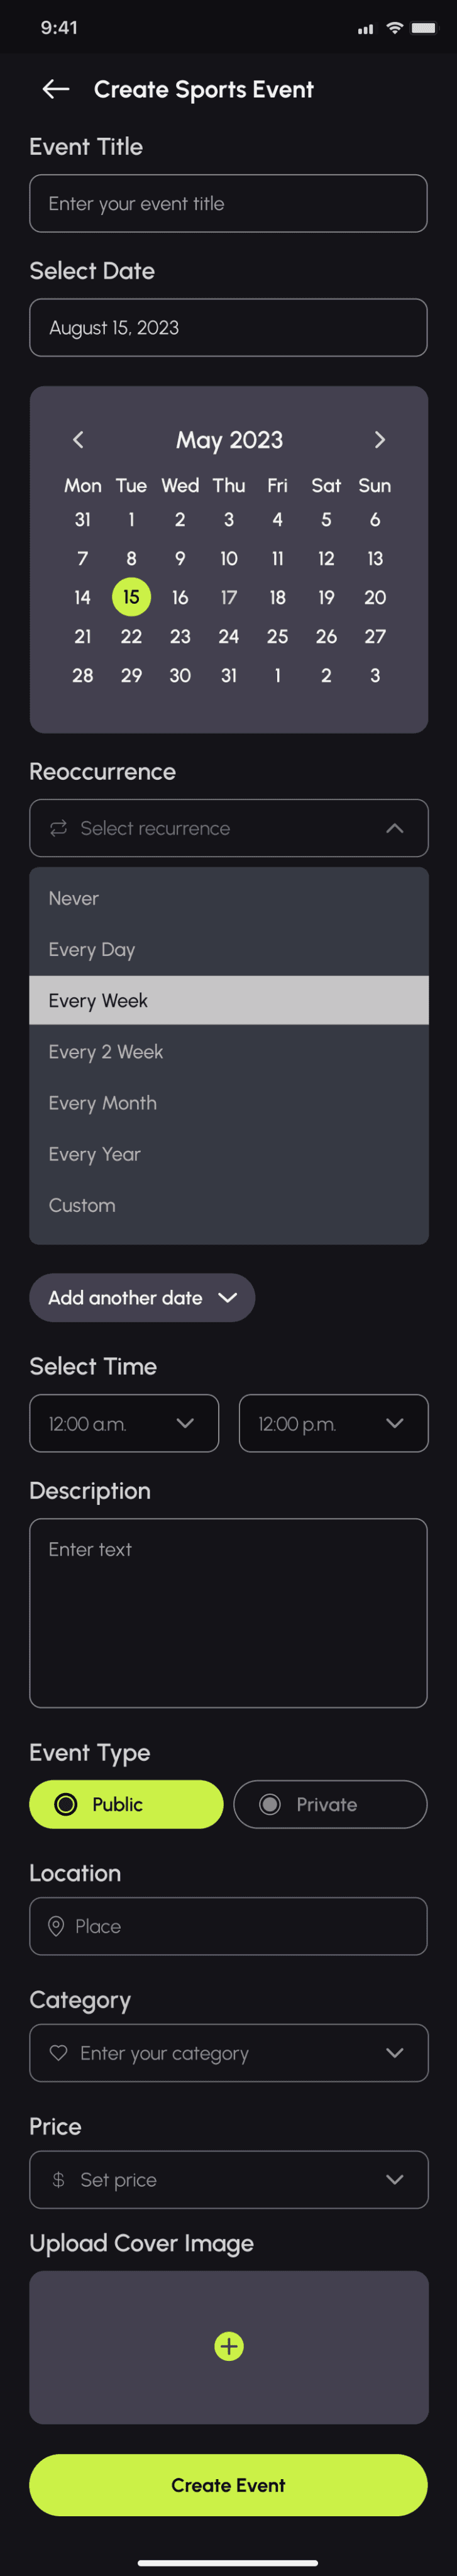Select the Private event type
Screen dimensions: 457x2576
(330, 1804)
